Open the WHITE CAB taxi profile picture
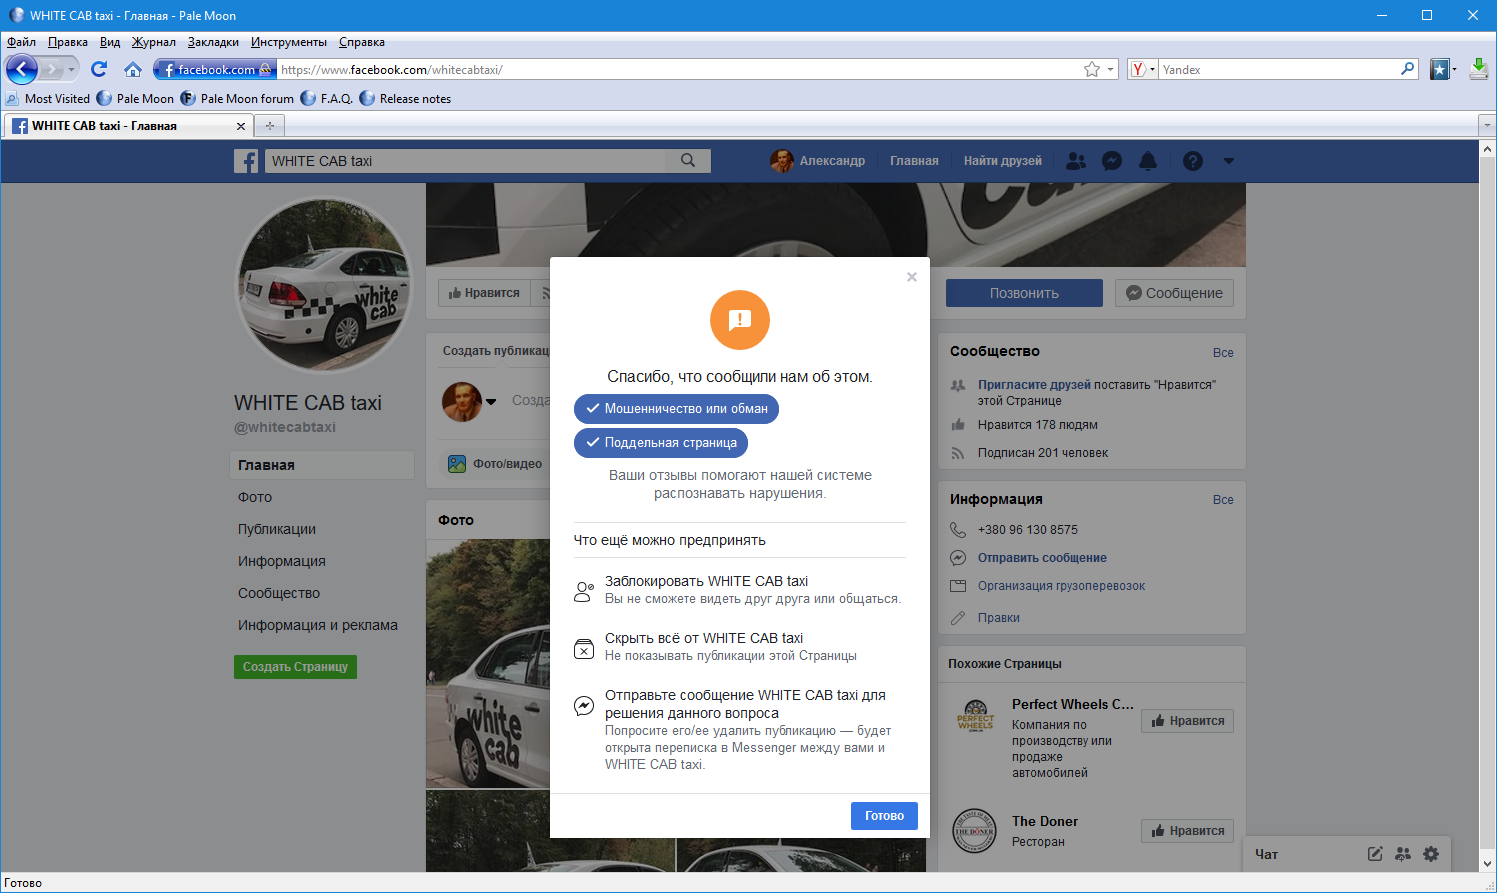The image size is (1497, 893). click(x=324, y=286)
